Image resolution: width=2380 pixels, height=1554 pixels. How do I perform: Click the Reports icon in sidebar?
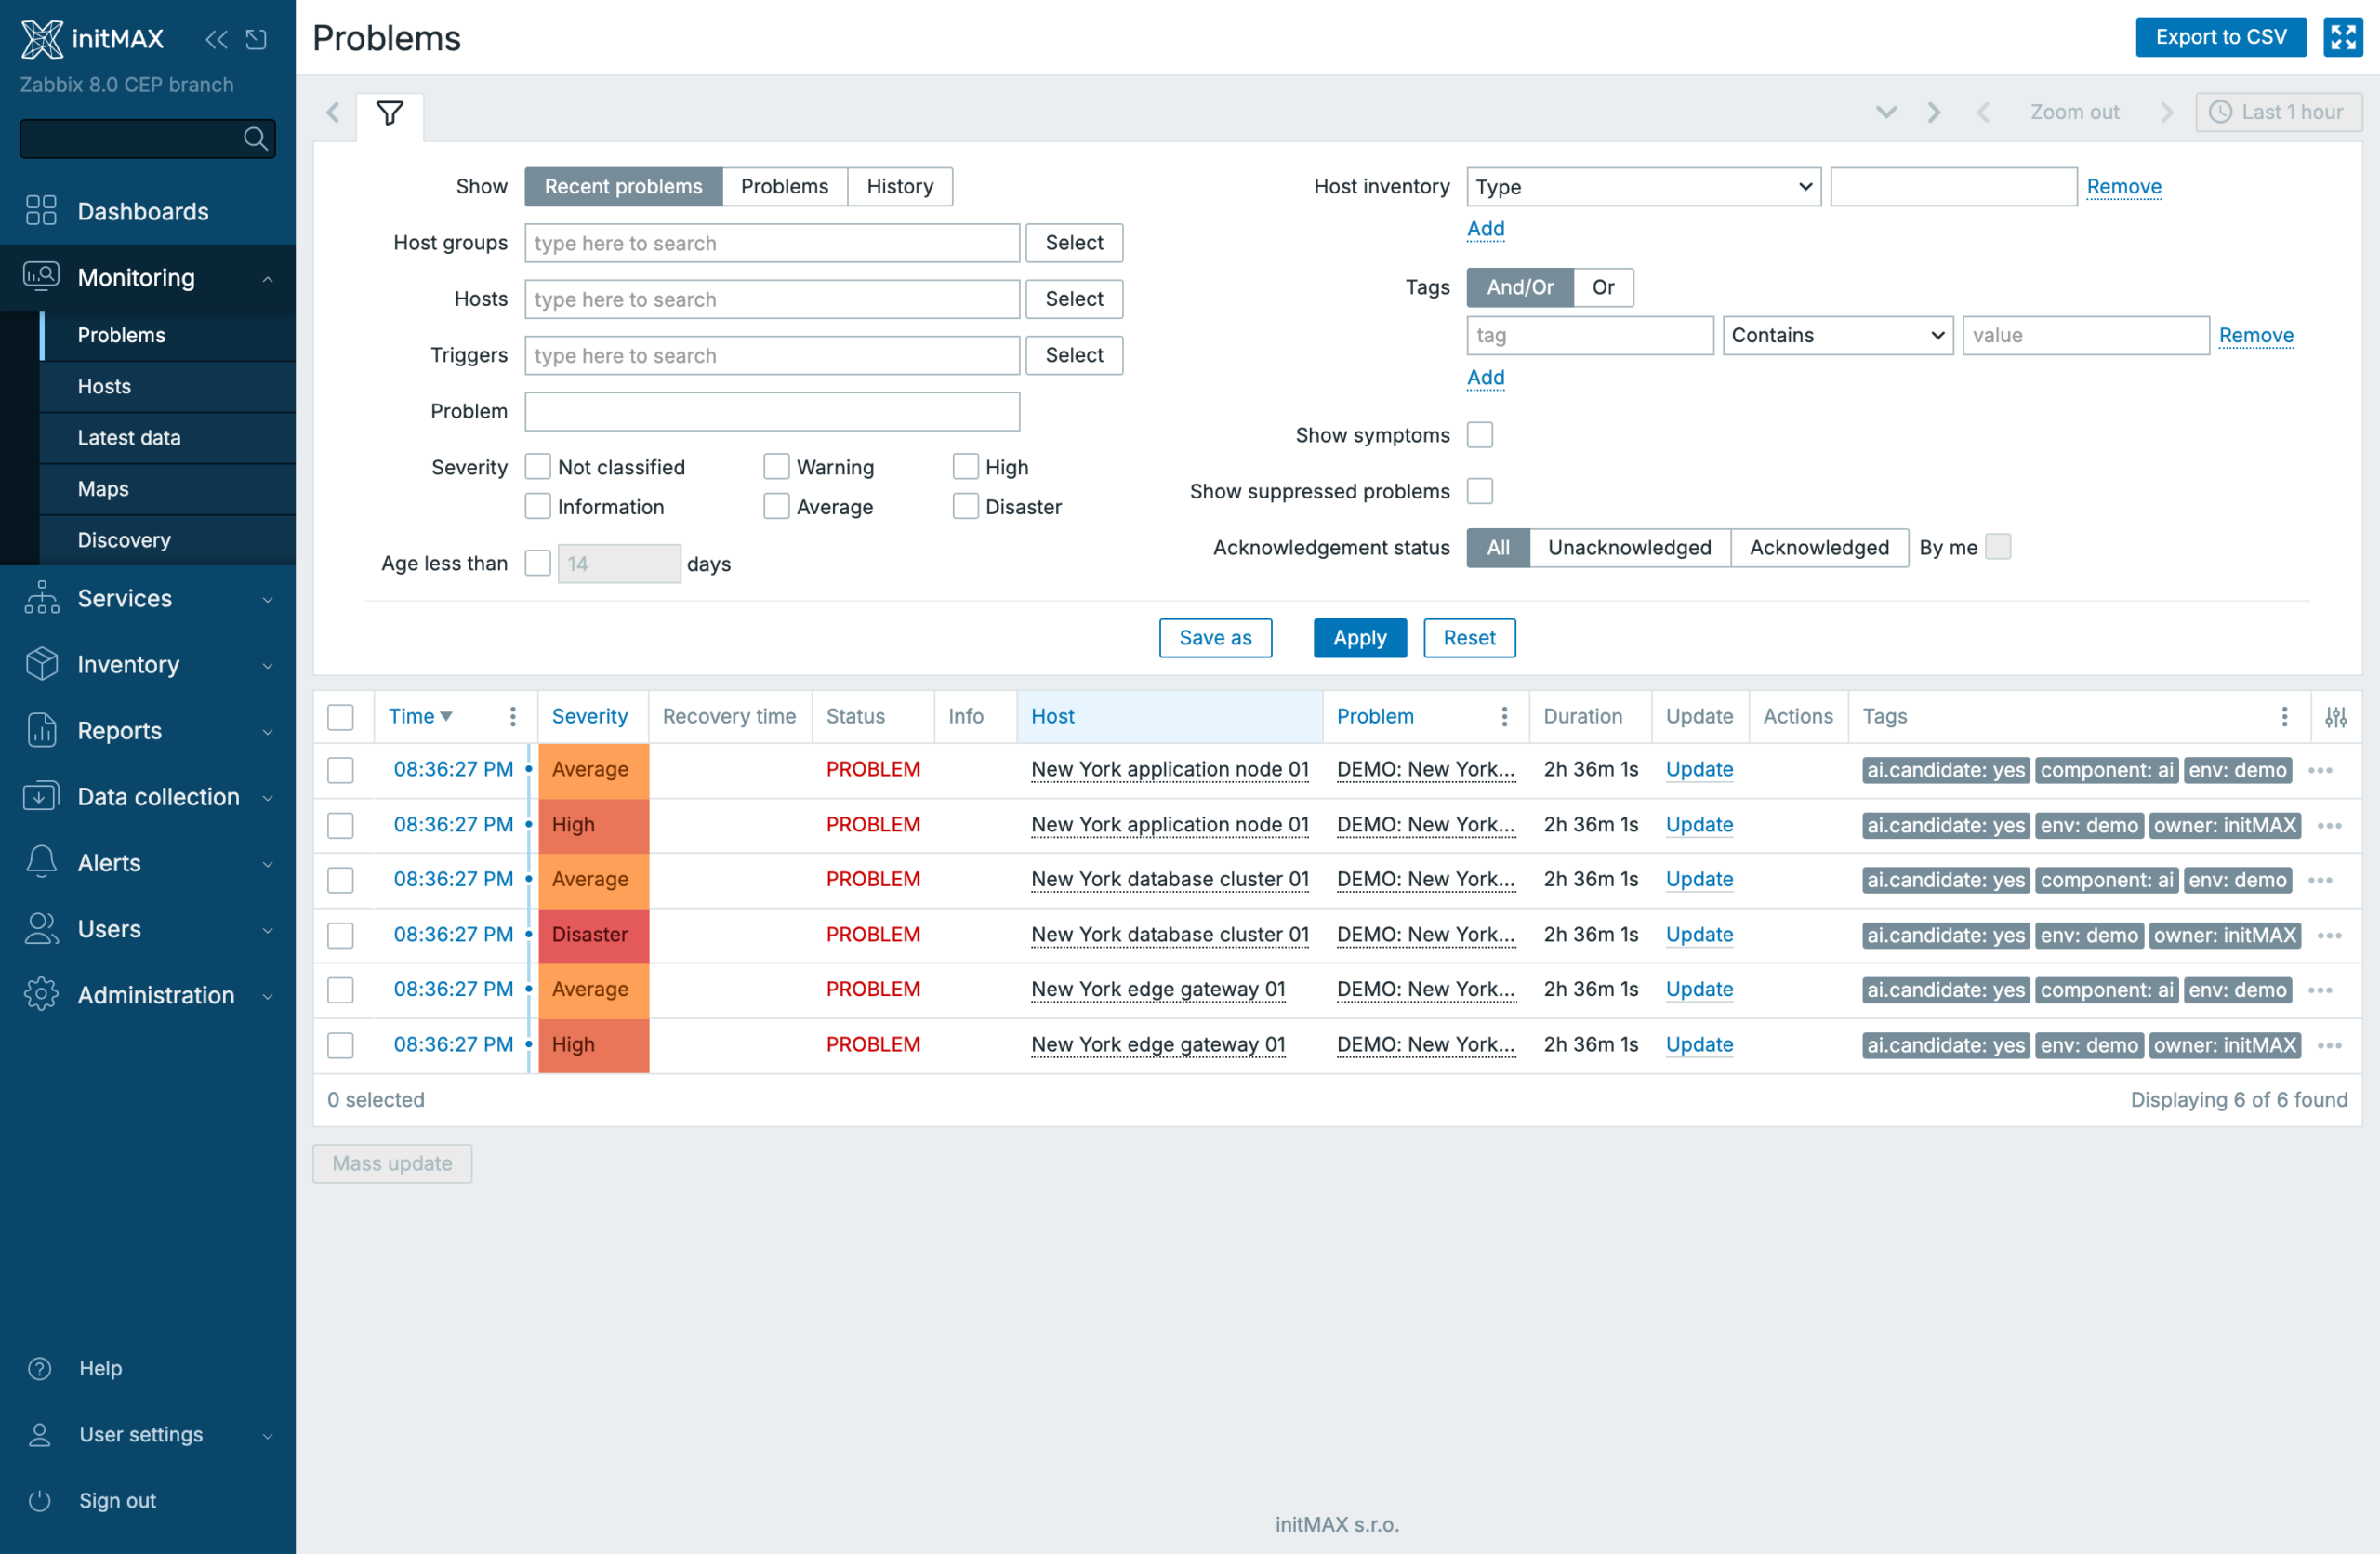point(41,730)
